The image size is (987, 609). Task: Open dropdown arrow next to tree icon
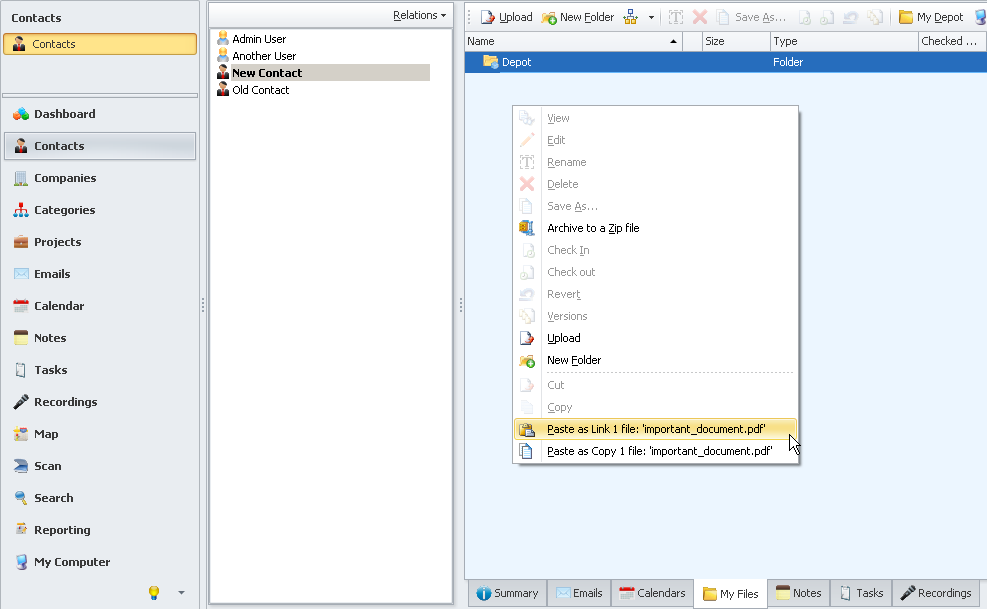click(652, 17)
